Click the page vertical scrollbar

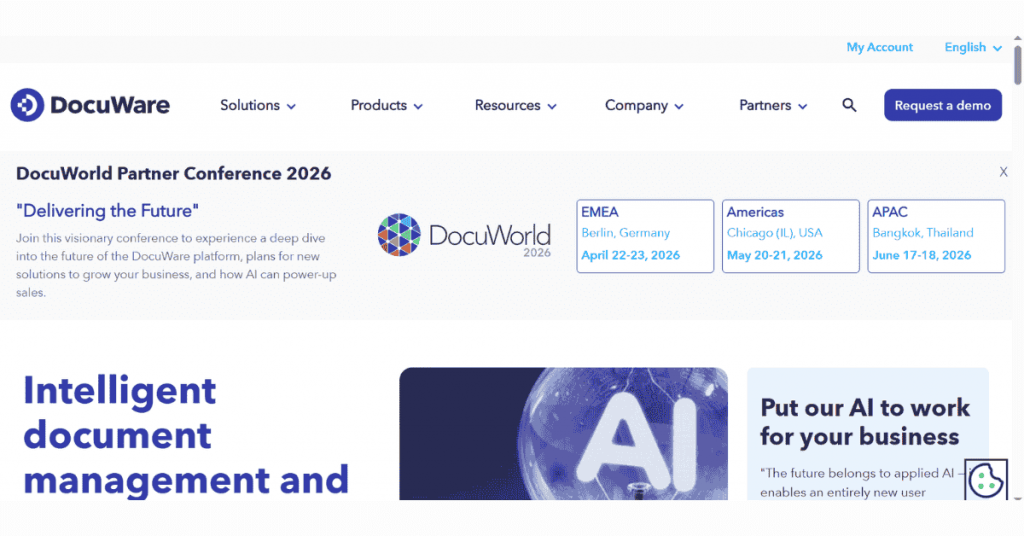(x=1017, y=65)
